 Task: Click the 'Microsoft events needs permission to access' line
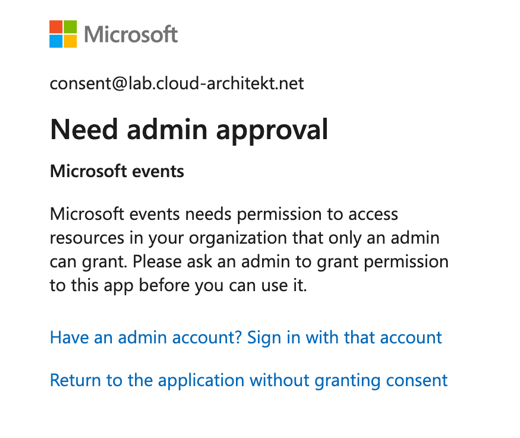point(224,214)
